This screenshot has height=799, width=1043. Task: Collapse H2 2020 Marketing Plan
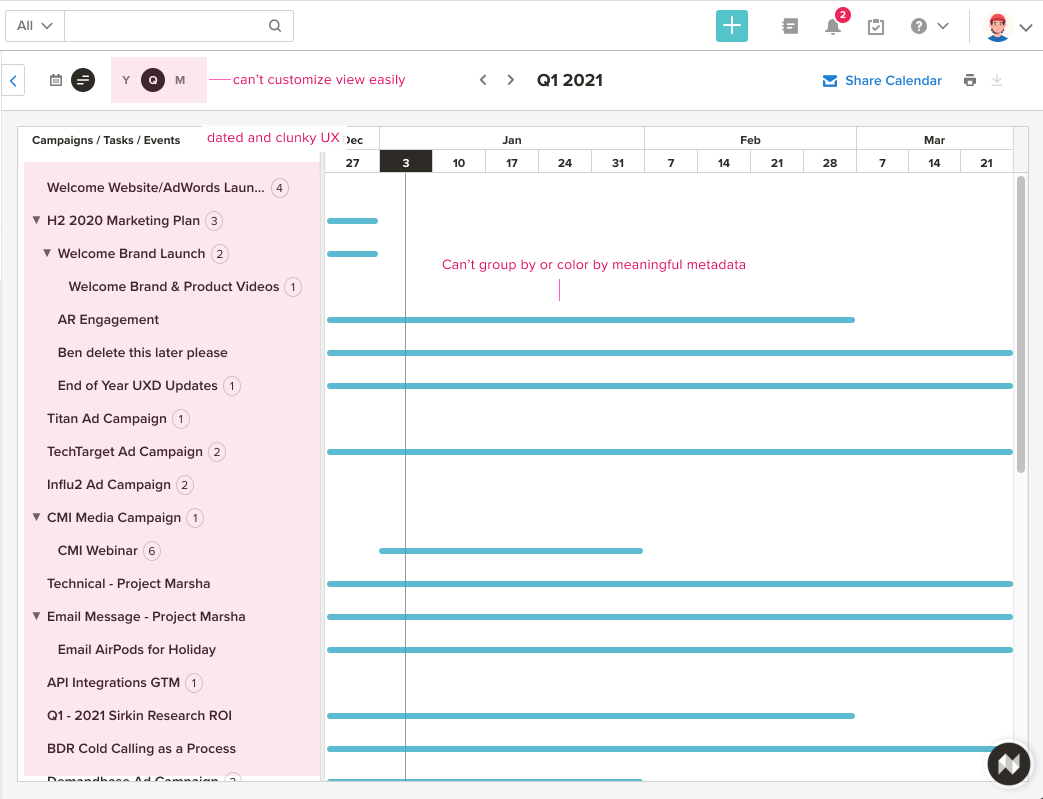(37, 220)
